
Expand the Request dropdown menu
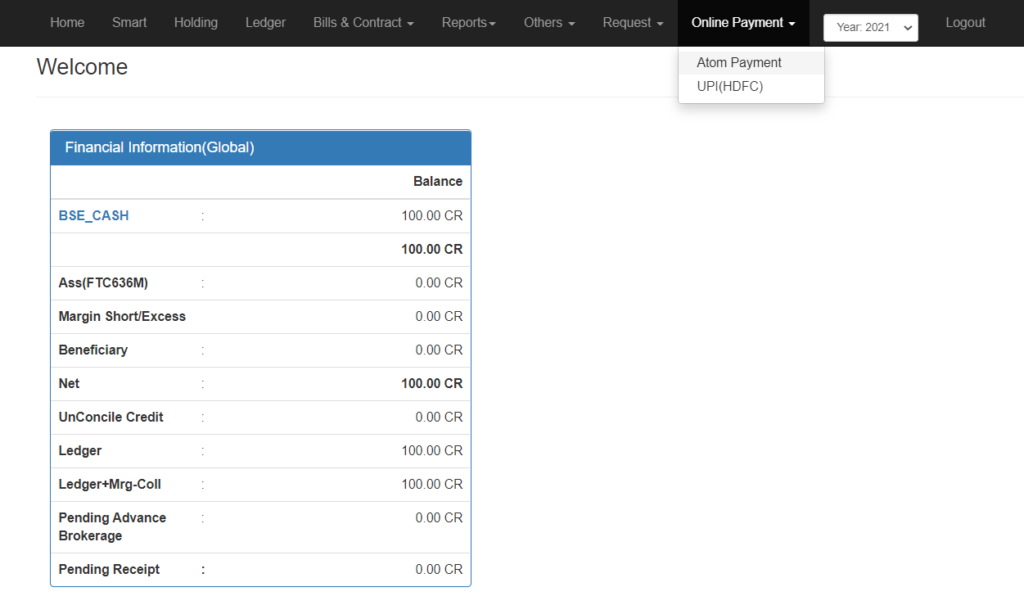pos(633,23)
